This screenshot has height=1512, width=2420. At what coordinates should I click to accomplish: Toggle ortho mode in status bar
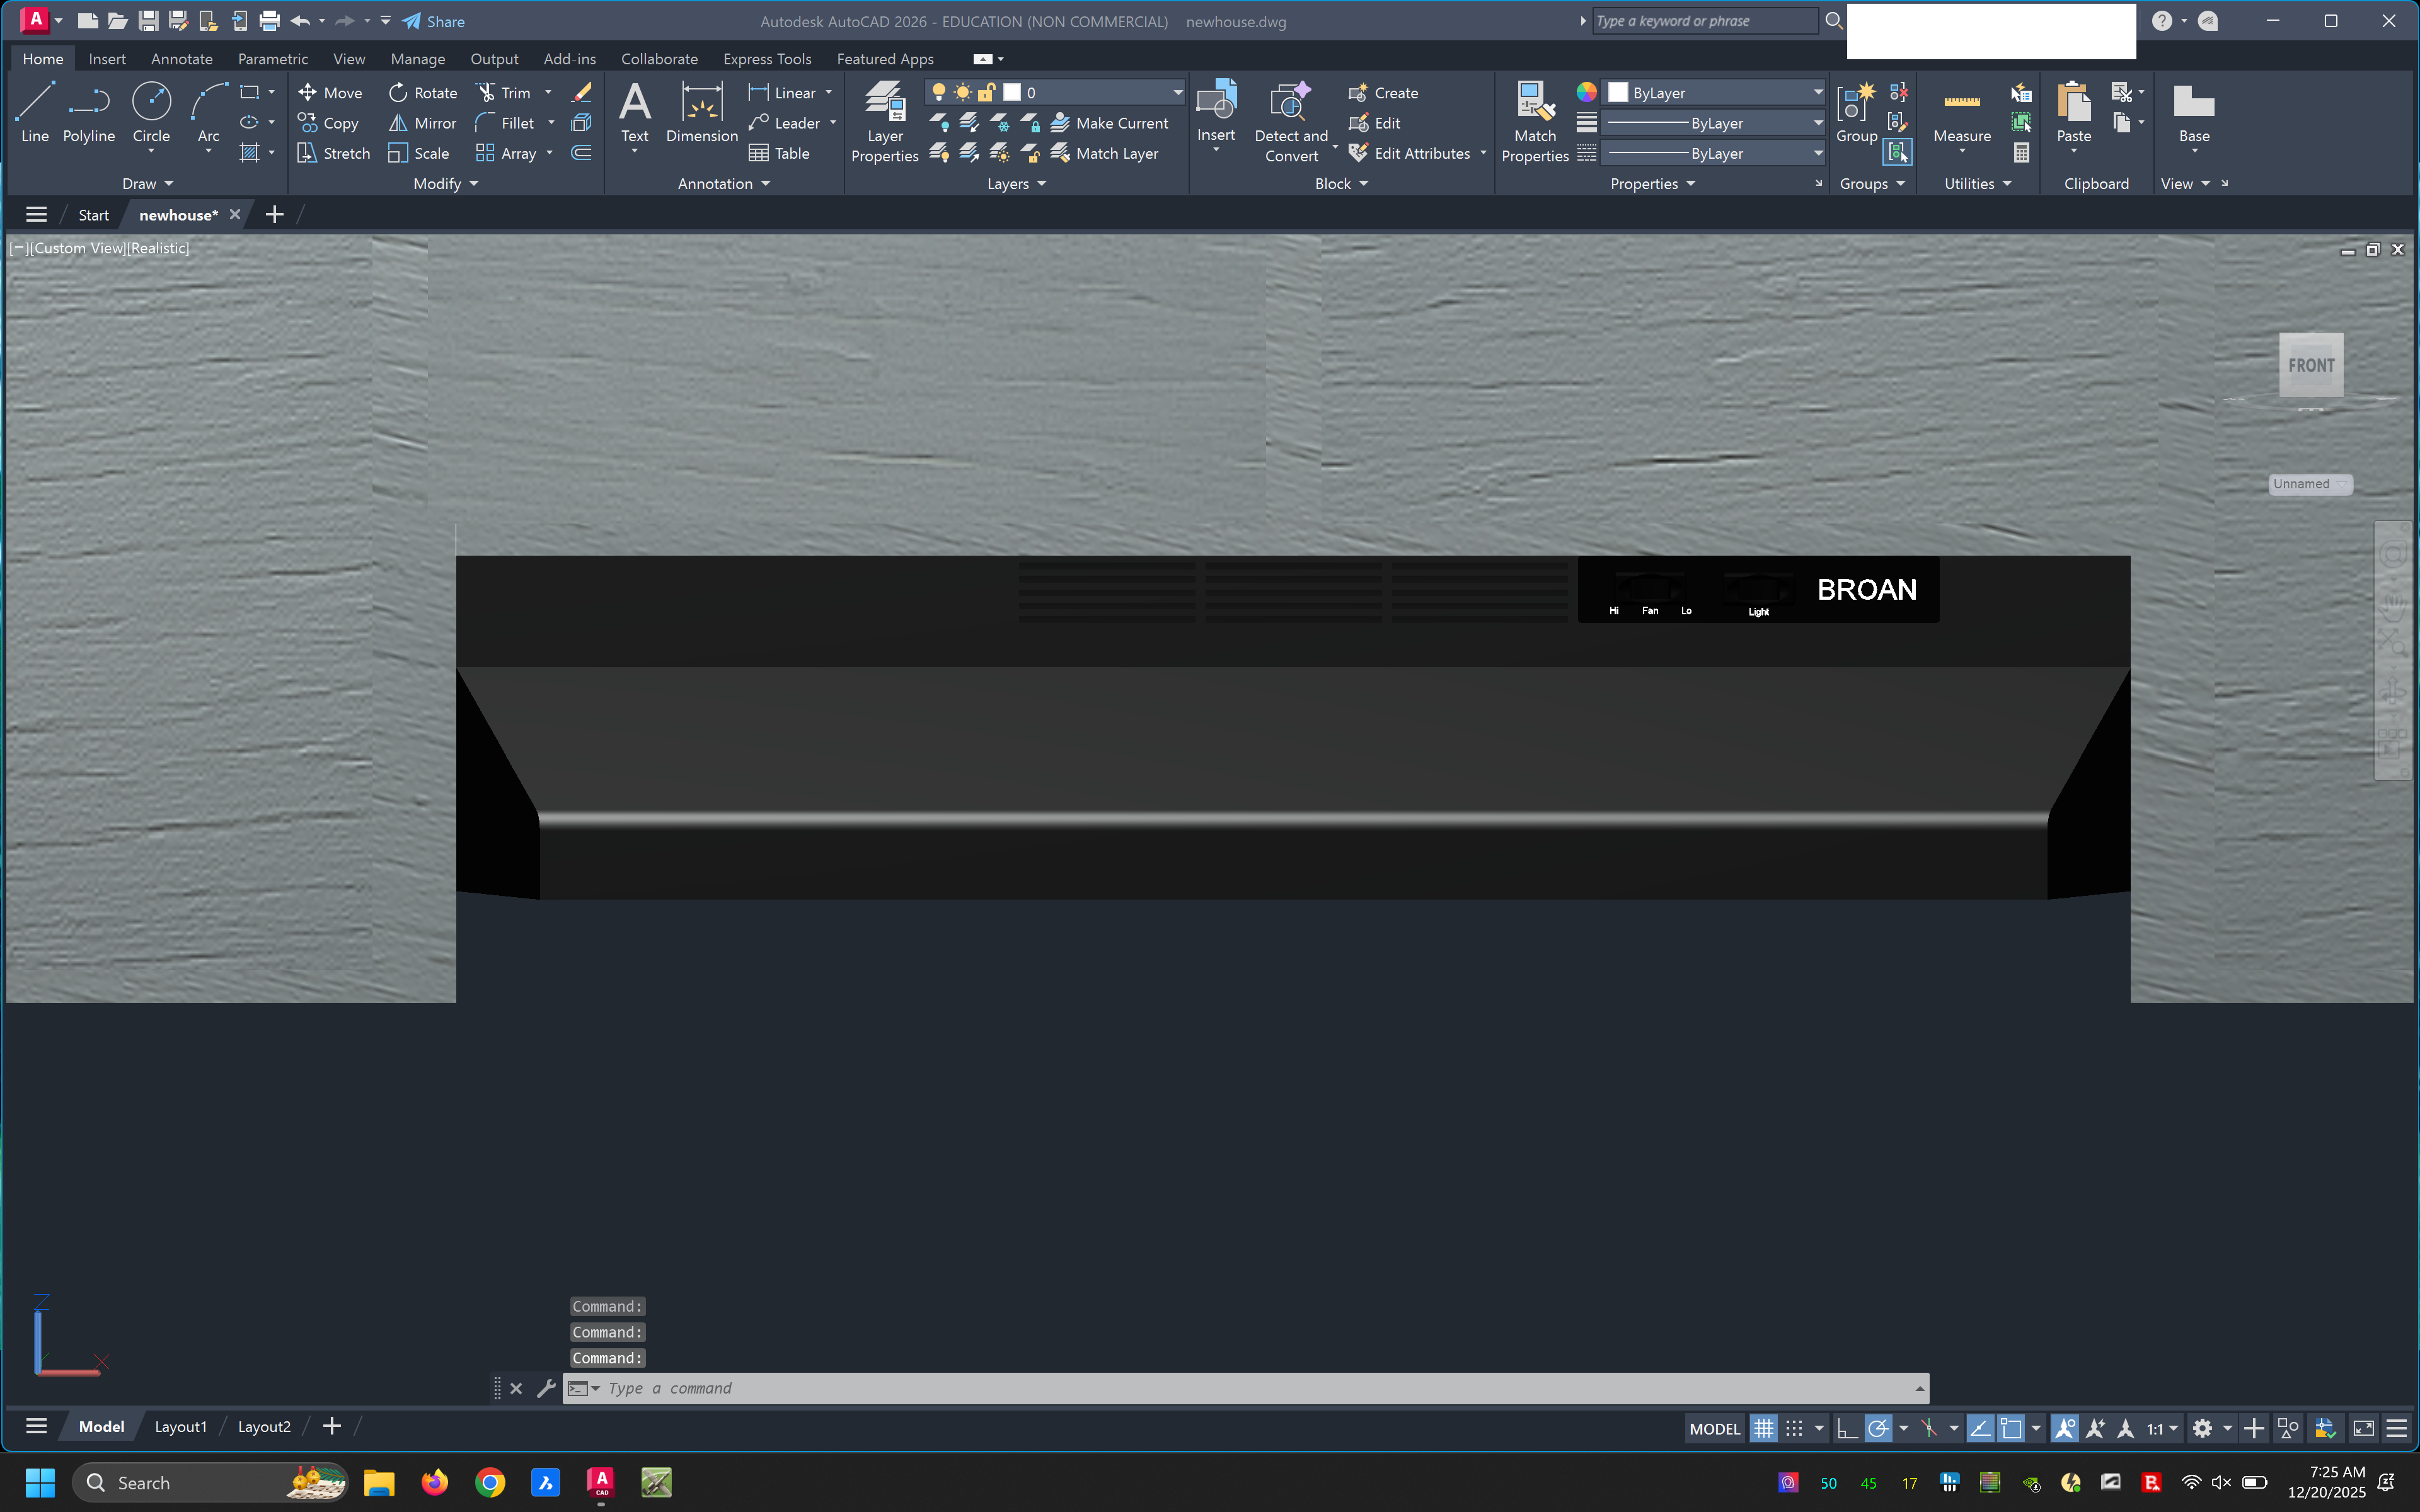(1848, 1428)
